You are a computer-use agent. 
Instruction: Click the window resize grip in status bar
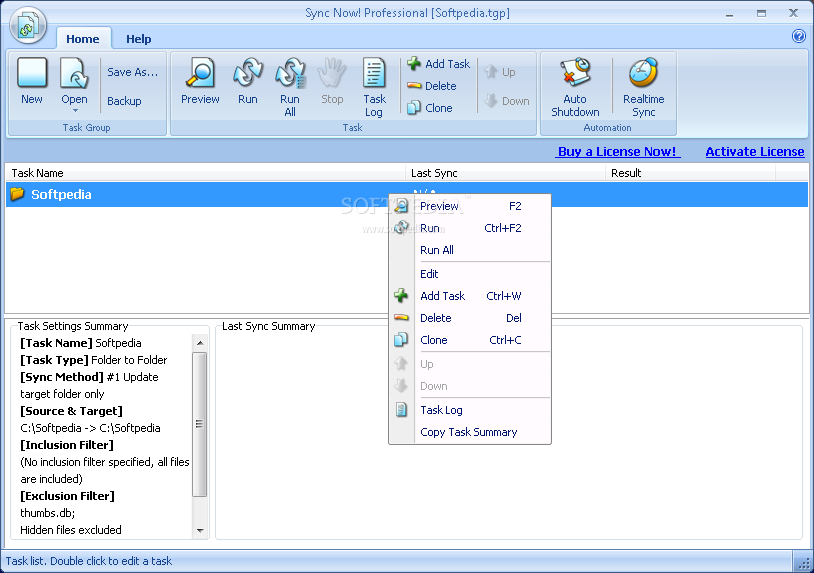pos(804,562)
